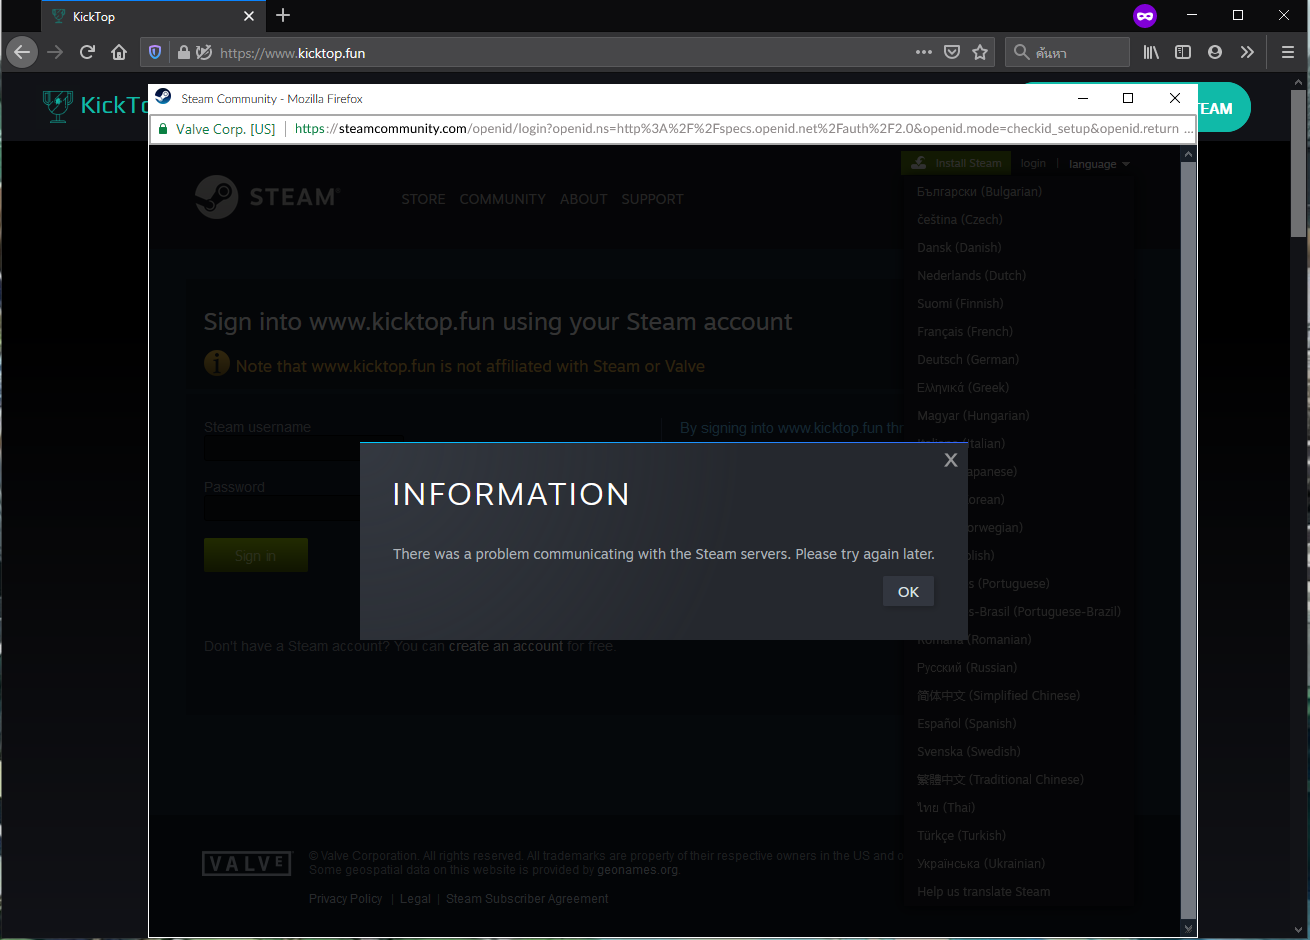Select ไทย (Thai) language
Viewport: 1310px width, 940px height.
946,807
